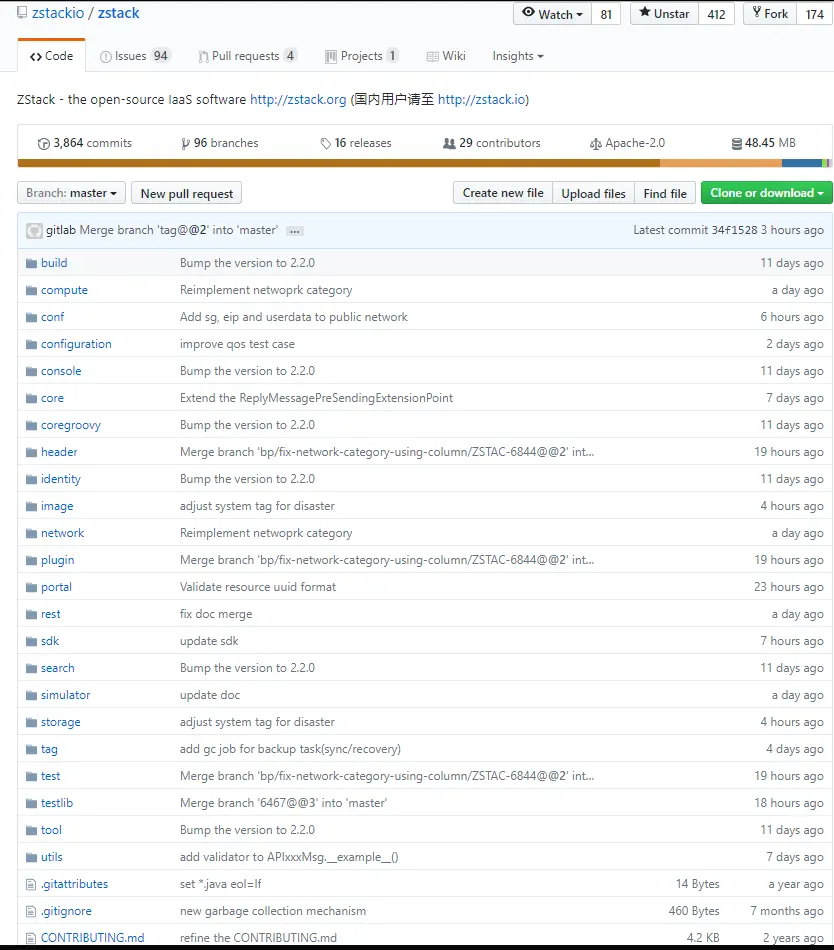Open the http://zstack.org link

[x=298, y=99]
